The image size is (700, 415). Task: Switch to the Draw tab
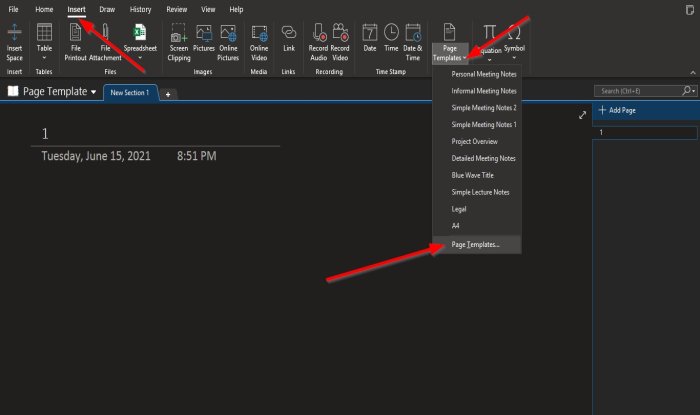107,9
